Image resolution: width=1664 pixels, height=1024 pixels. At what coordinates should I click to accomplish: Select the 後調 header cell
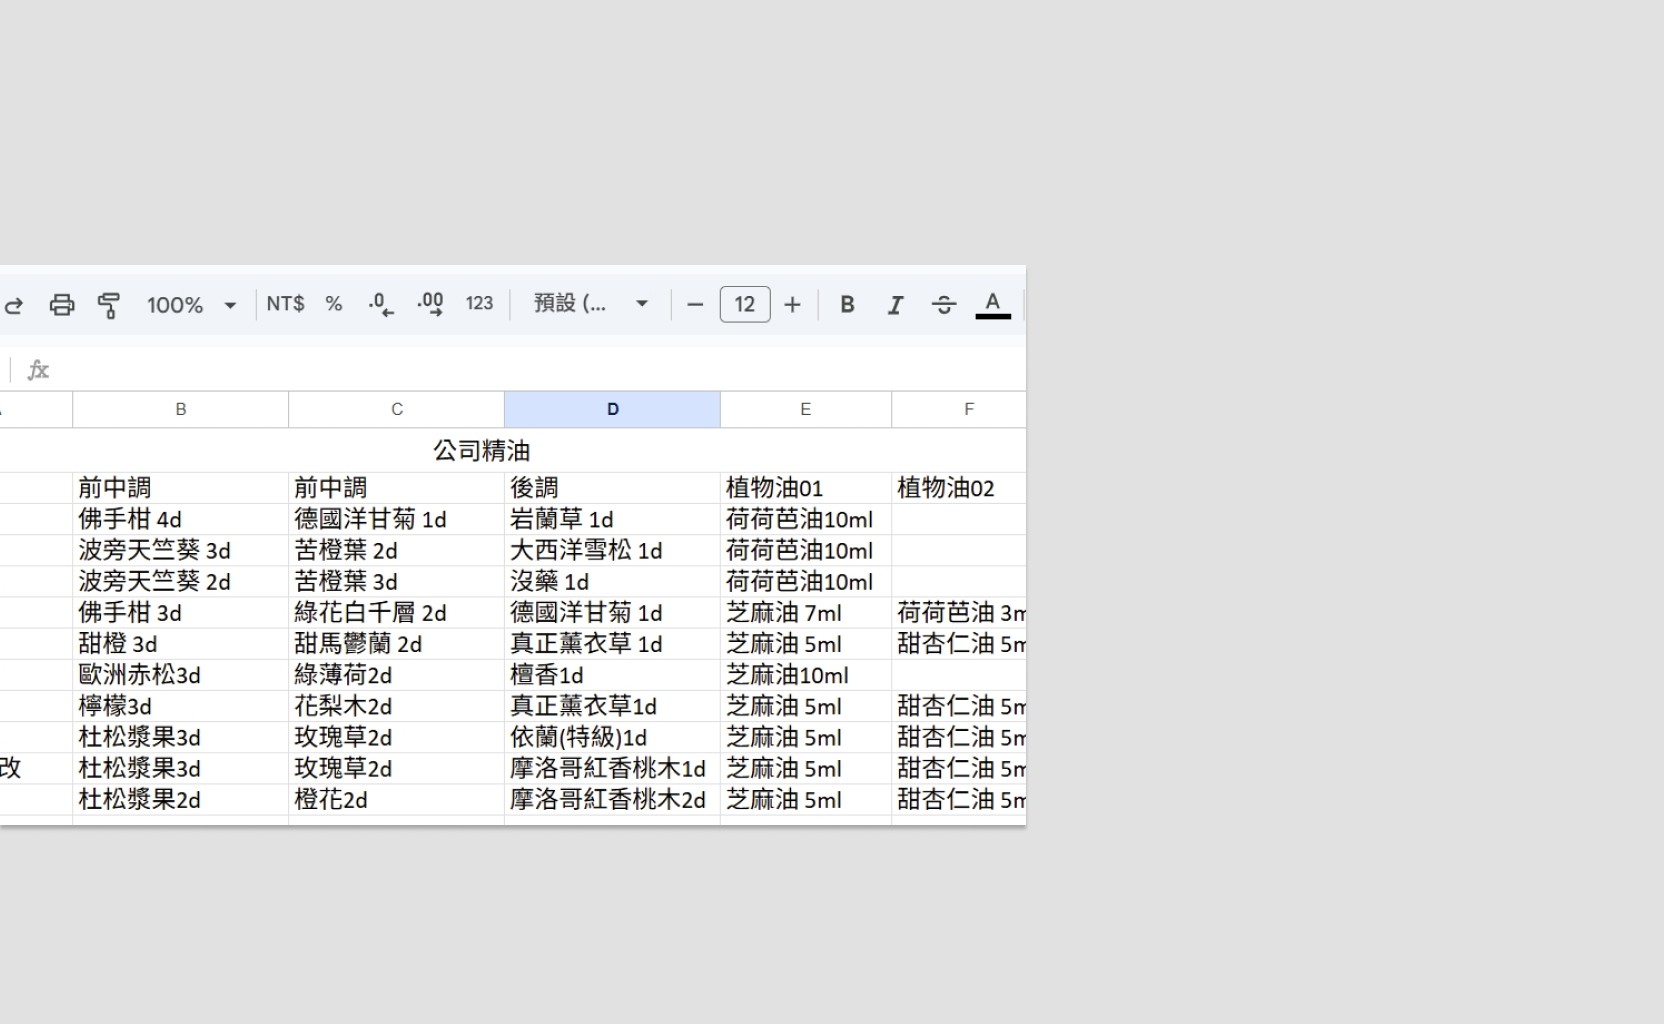click(x=613, y=488)
